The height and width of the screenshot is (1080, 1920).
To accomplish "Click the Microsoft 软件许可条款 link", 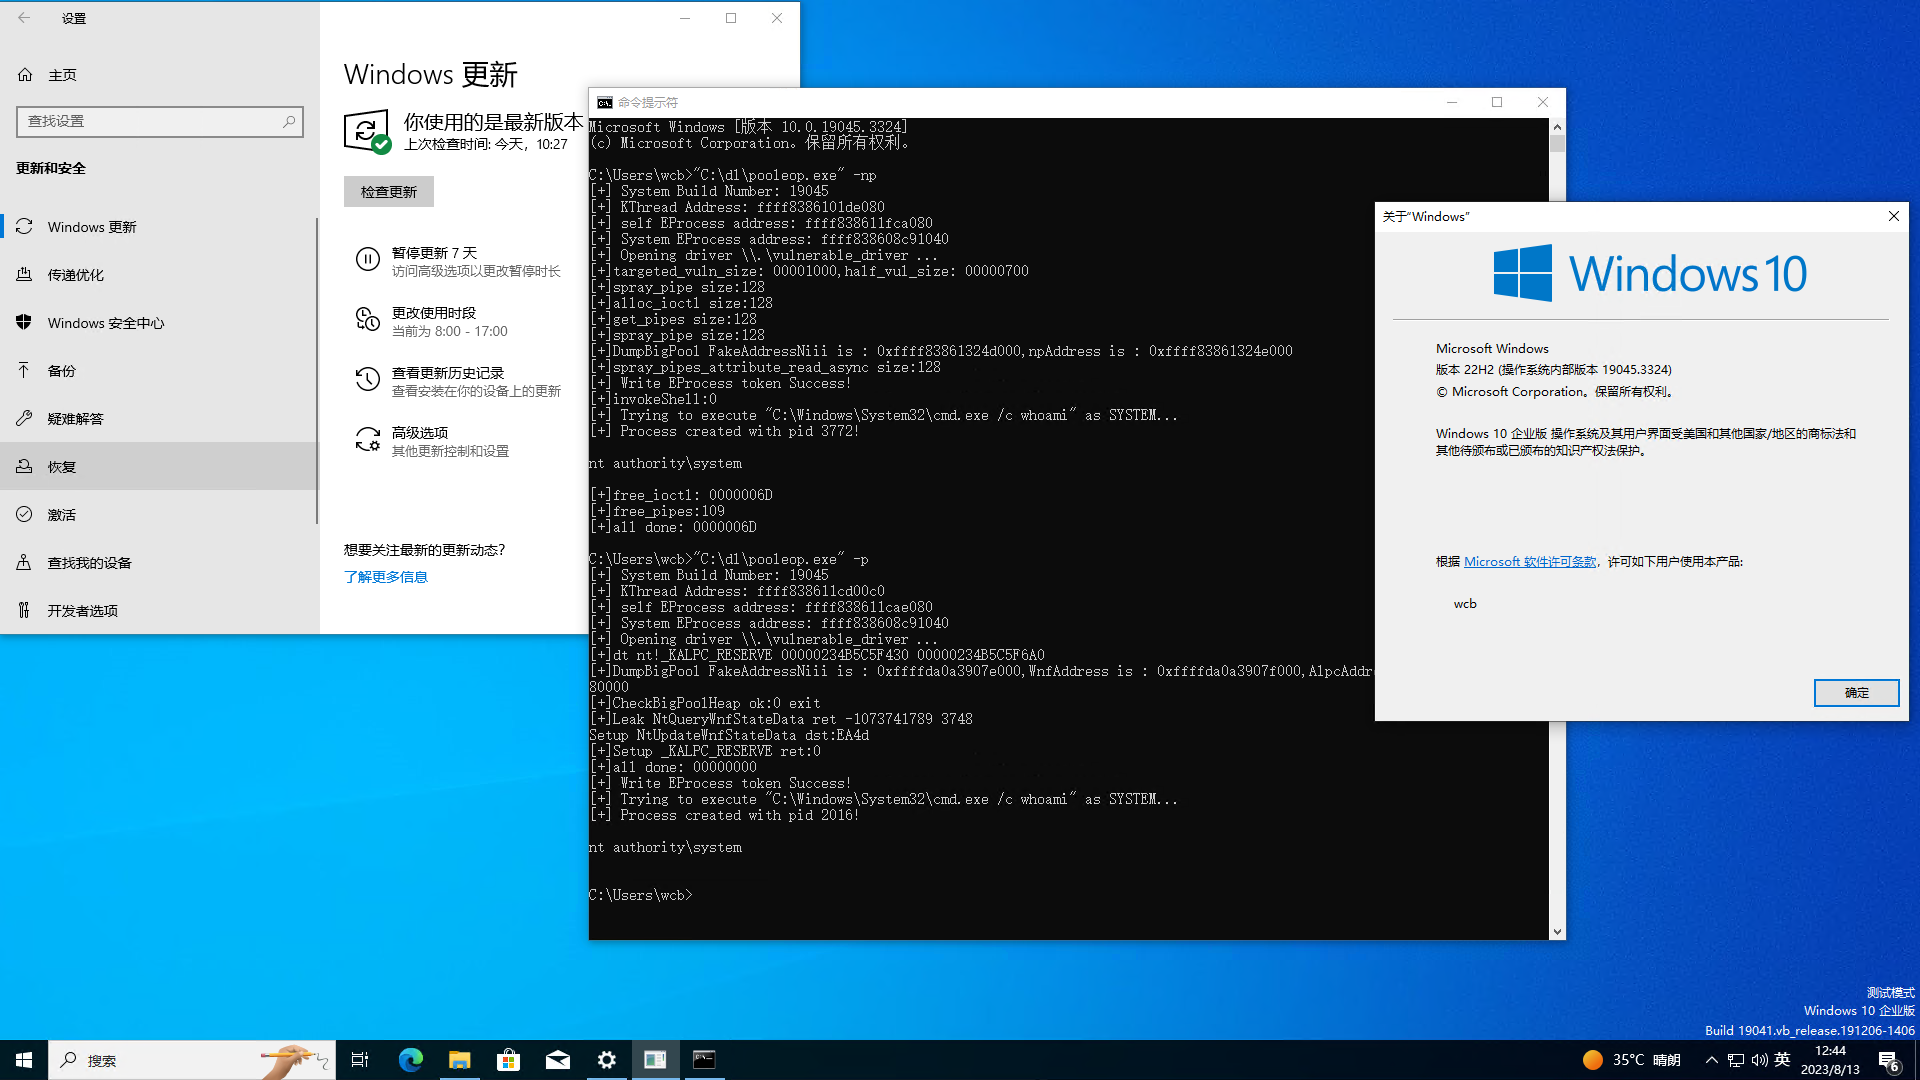I will click(x=1530, y=562).
